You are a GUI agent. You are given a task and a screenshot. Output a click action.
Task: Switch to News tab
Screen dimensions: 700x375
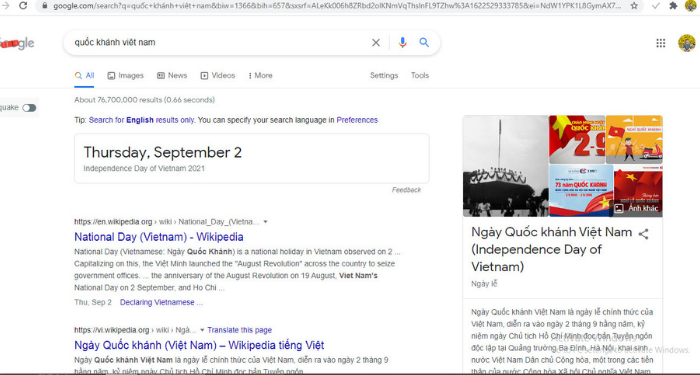click(172, 75)
